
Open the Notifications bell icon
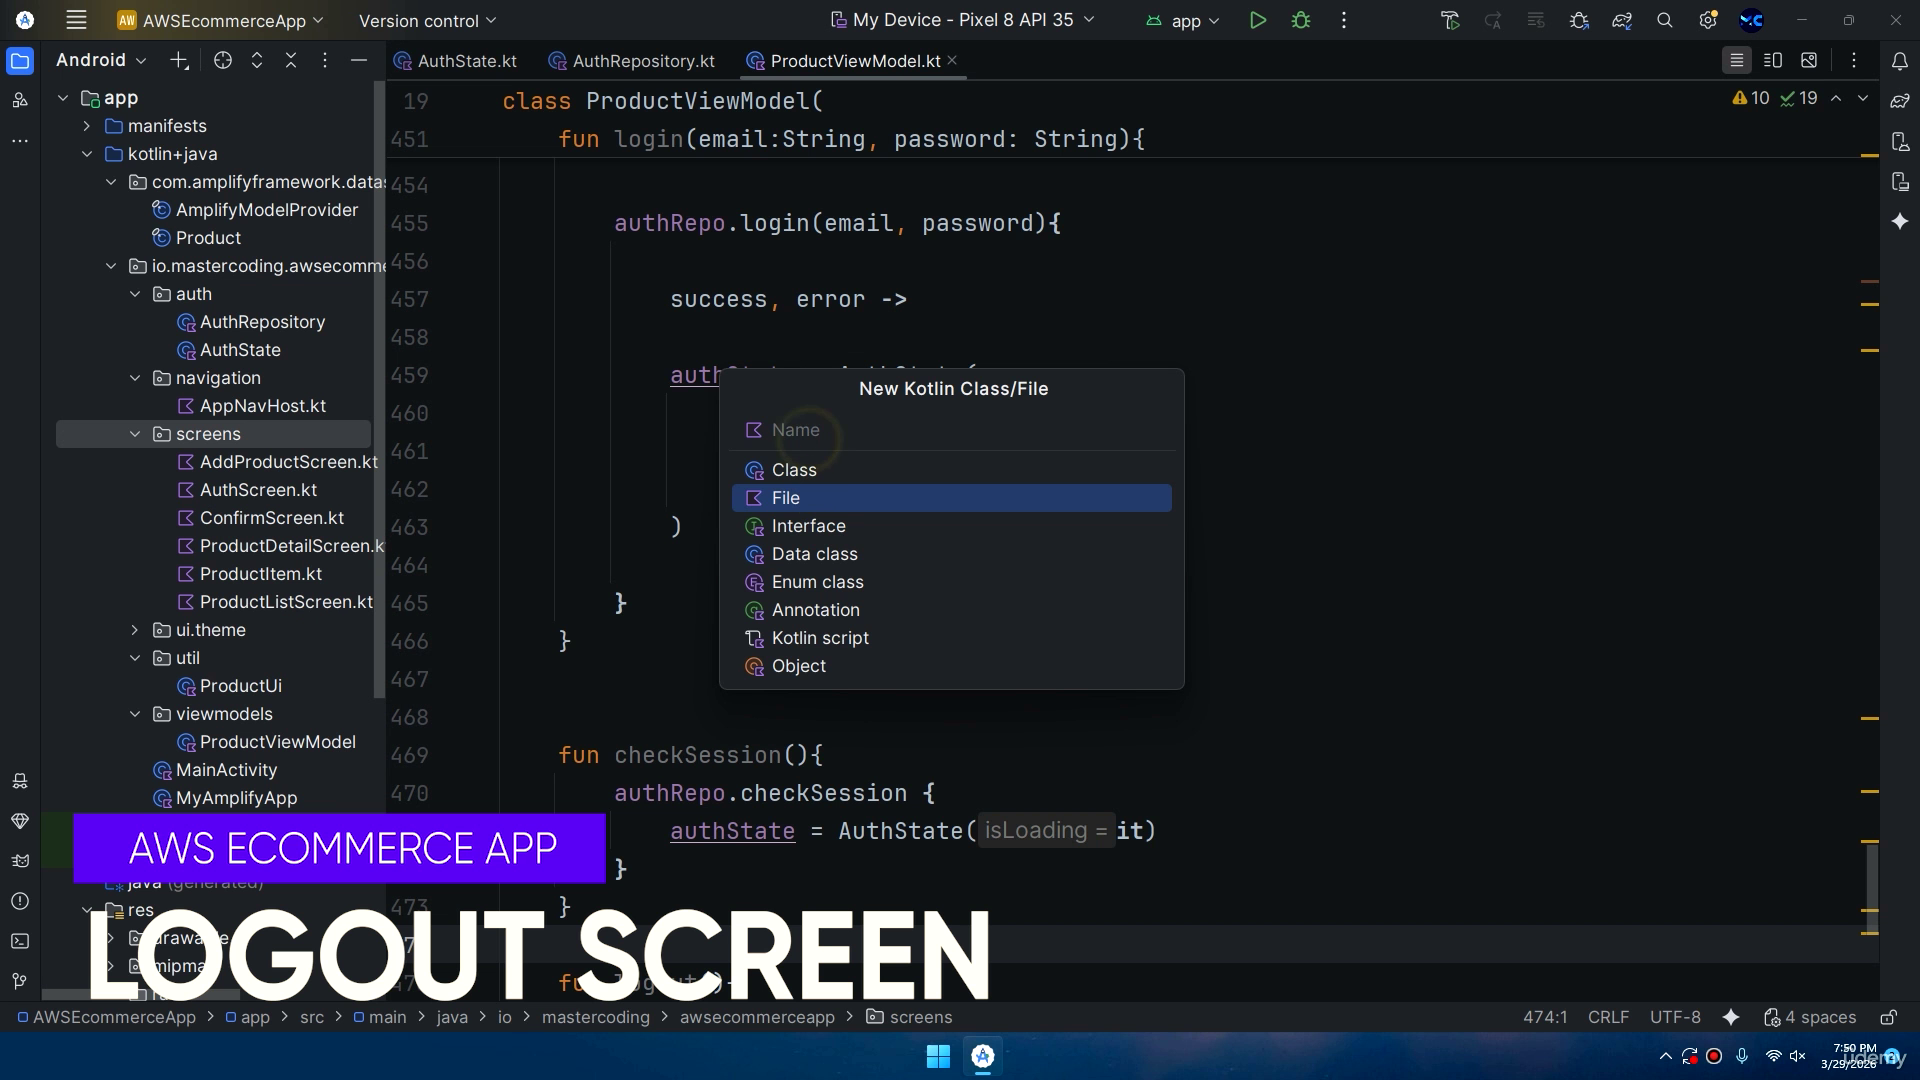1900,61
